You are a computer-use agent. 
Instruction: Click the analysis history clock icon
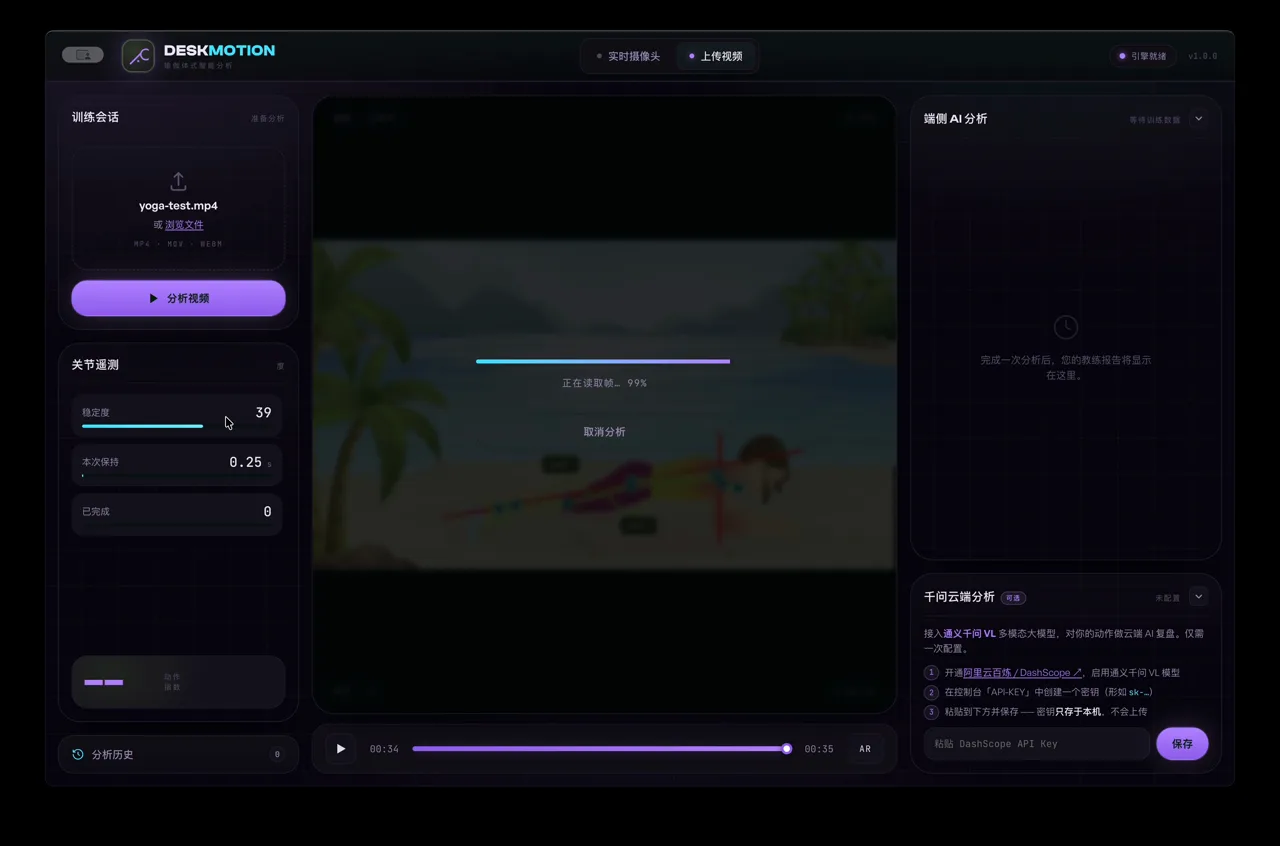click(x=78, y=754)
